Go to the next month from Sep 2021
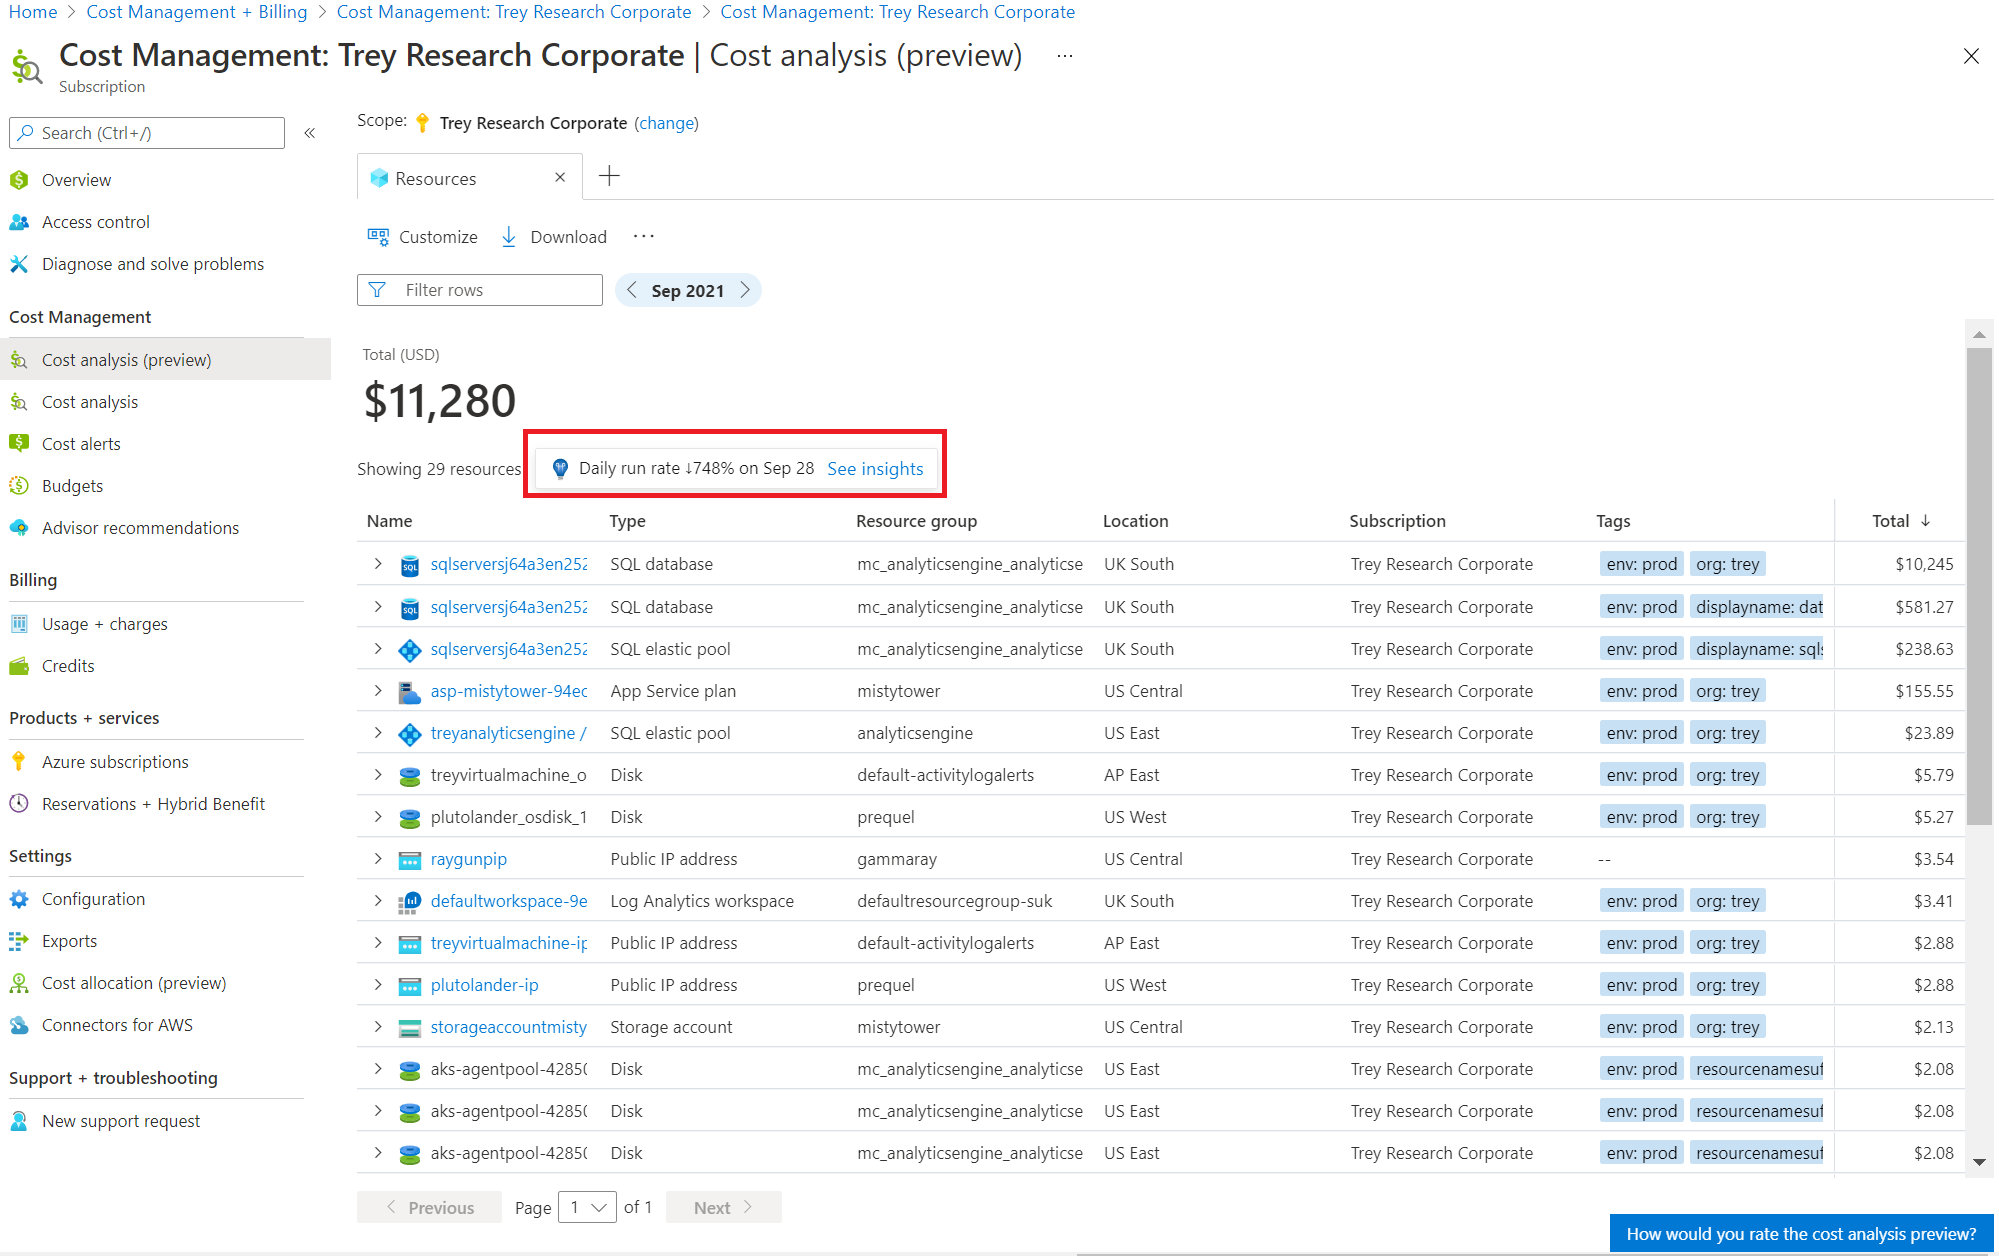The height and width of the screenshot is (1256, 1999). (745, 290)
